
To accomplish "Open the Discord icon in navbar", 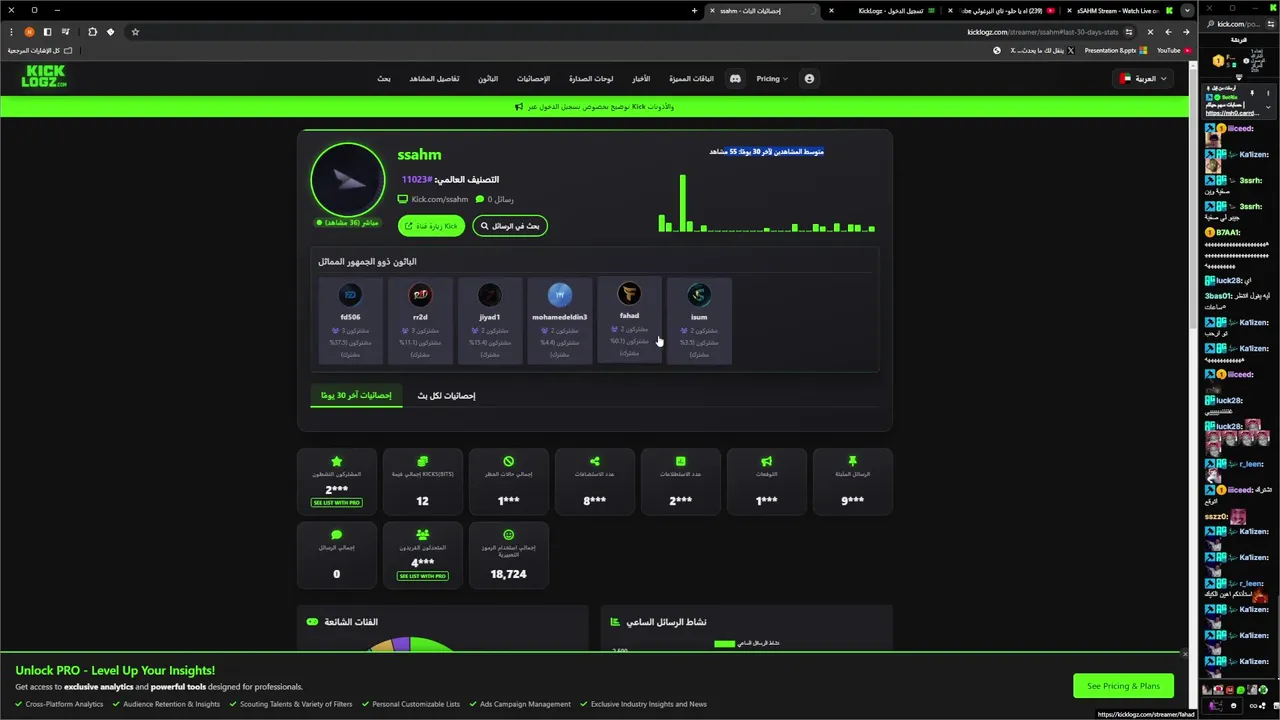I will pyautogui.click(x=735, y=78).
